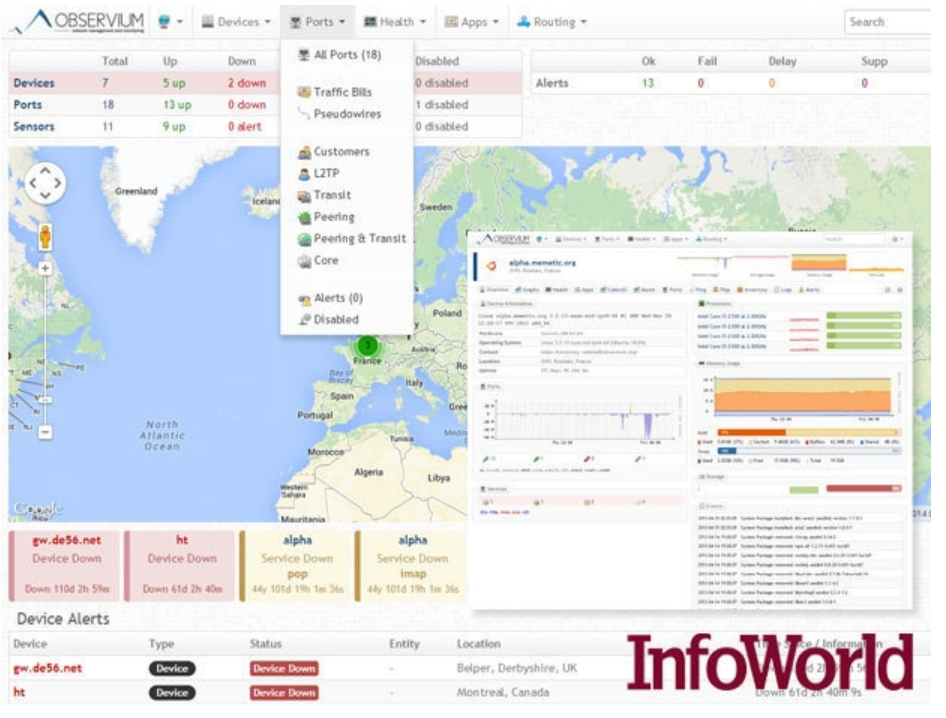Open Traffic Bills from Ports menu
The height and width of the screenshot is (718, 946).
click(x=335, y=92)
